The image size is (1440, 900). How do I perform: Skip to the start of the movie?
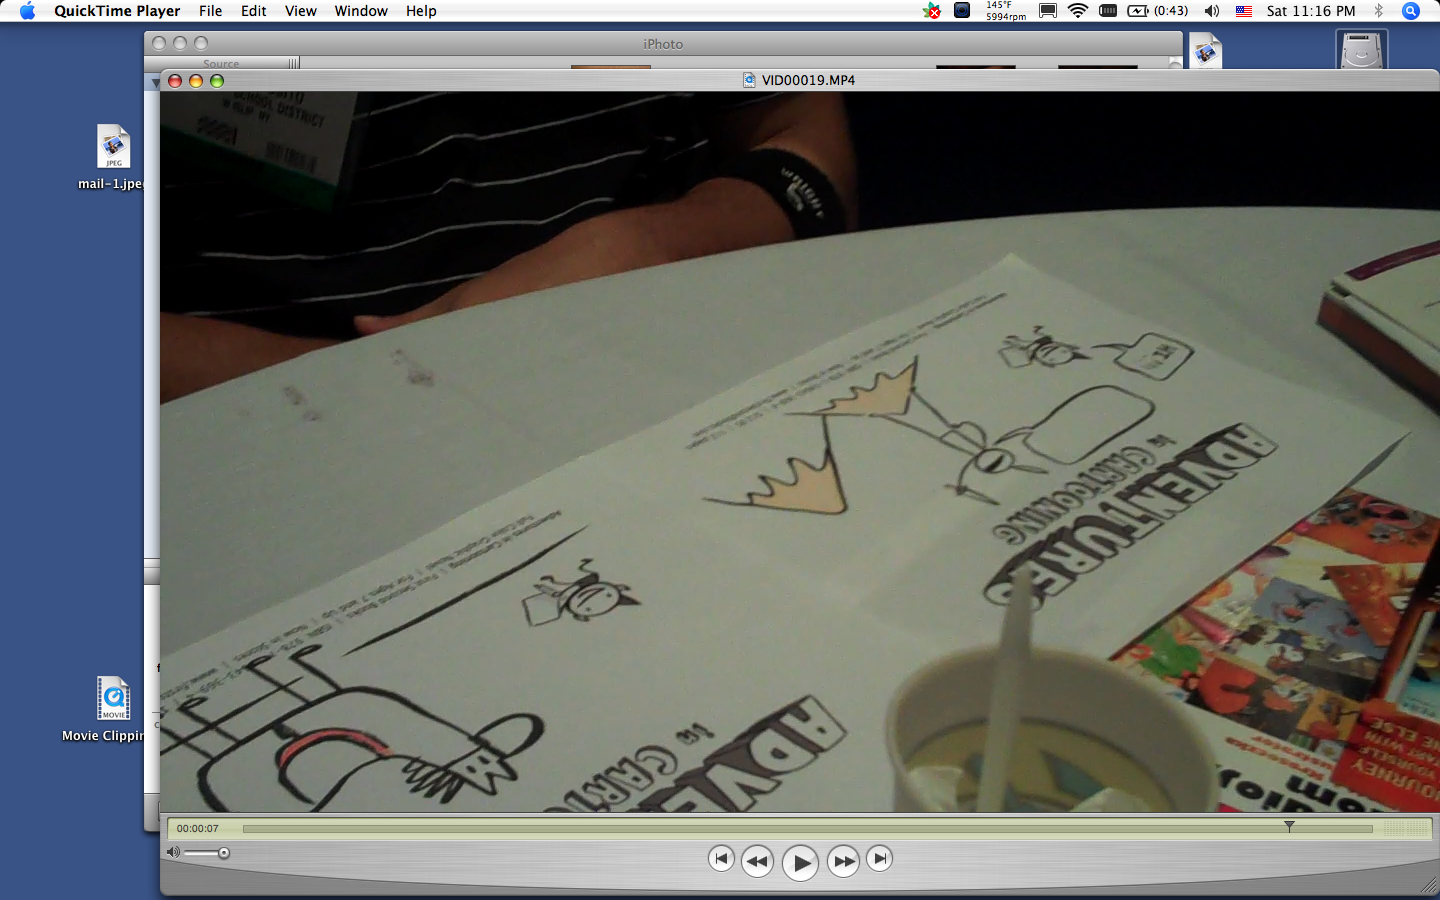click(x=721, y=859)
